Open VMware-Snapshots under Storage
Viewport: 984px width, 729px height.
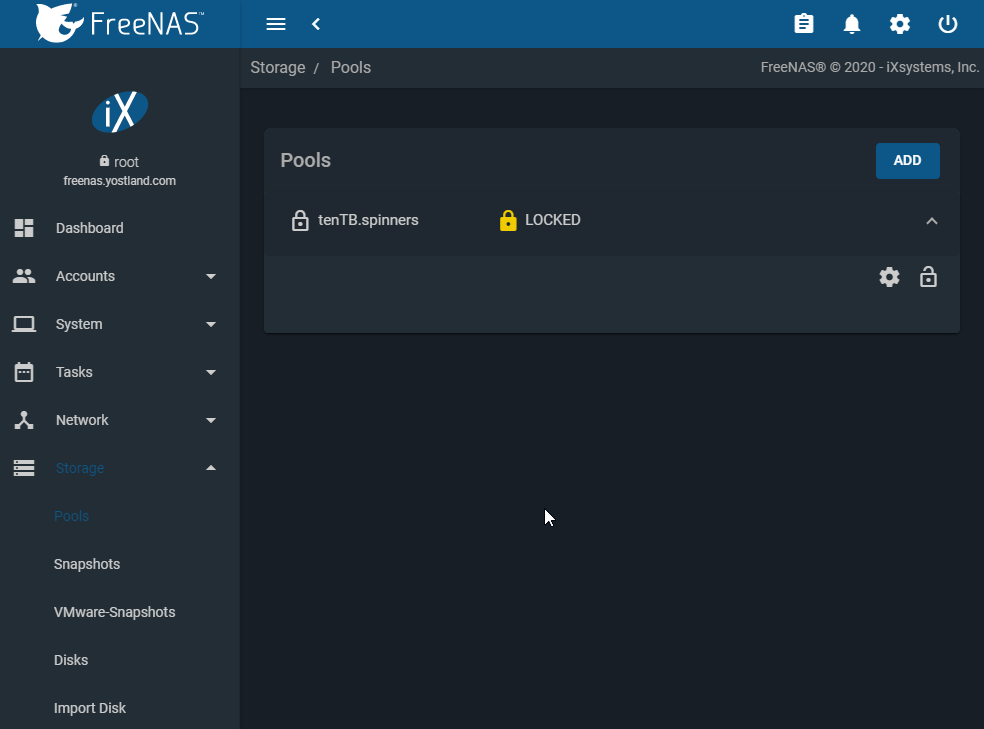[114, 612]
